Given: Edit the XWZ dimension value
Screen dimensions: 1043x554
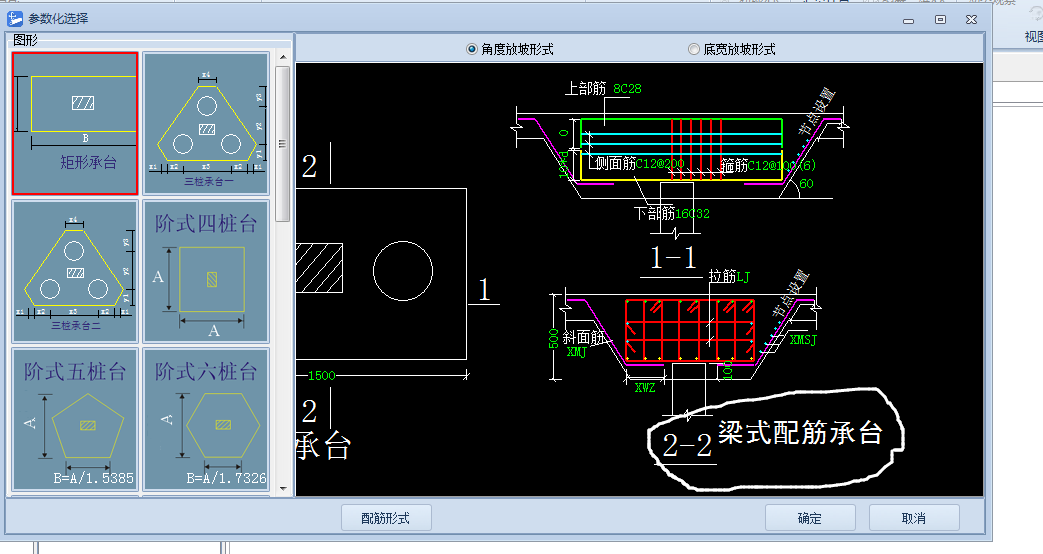Looking at the screenshot, I should click(x=645, y=388).
